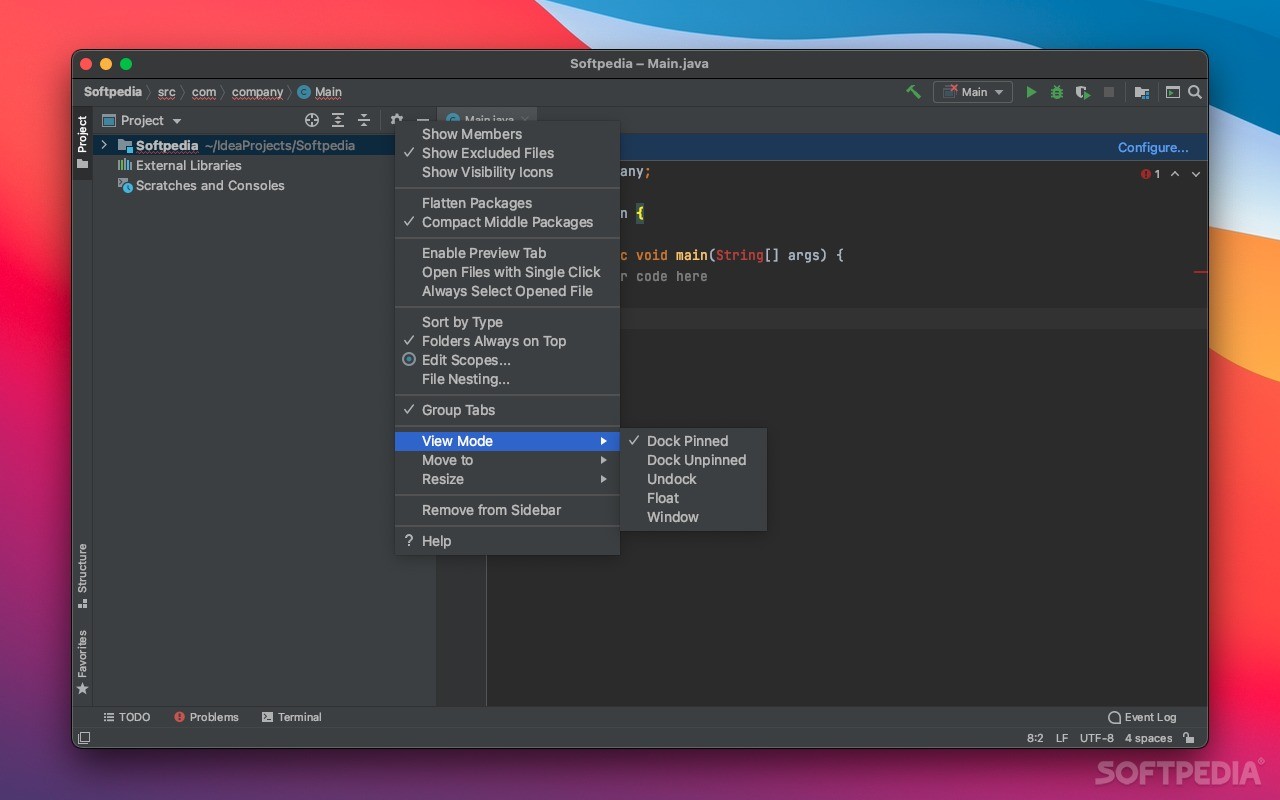Select Scratches and Consoles tree item
The image size is (1280, 800).
click(x=210, y=185)
